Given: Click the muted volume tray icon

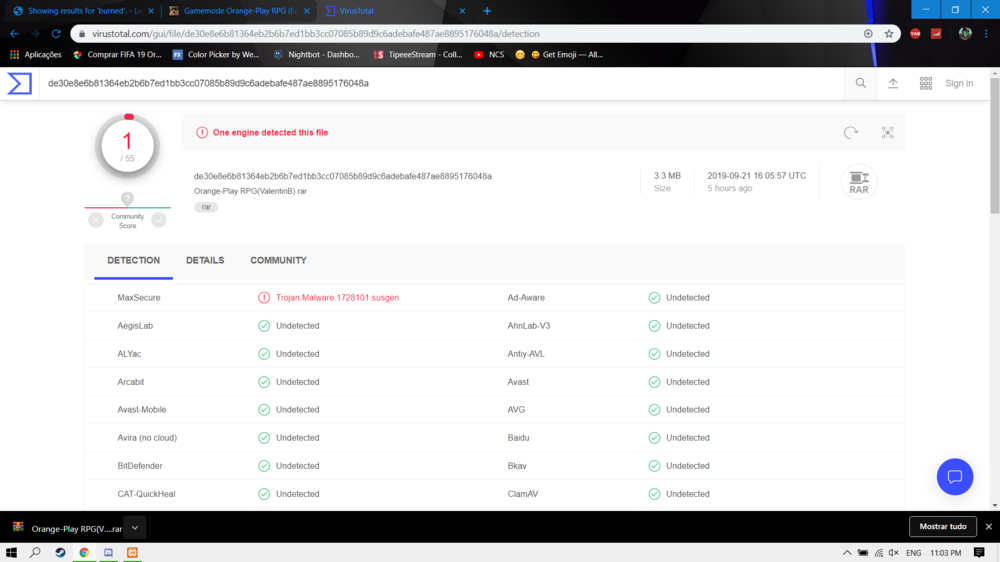Looking at the screenshot, I should pos(894,552).
